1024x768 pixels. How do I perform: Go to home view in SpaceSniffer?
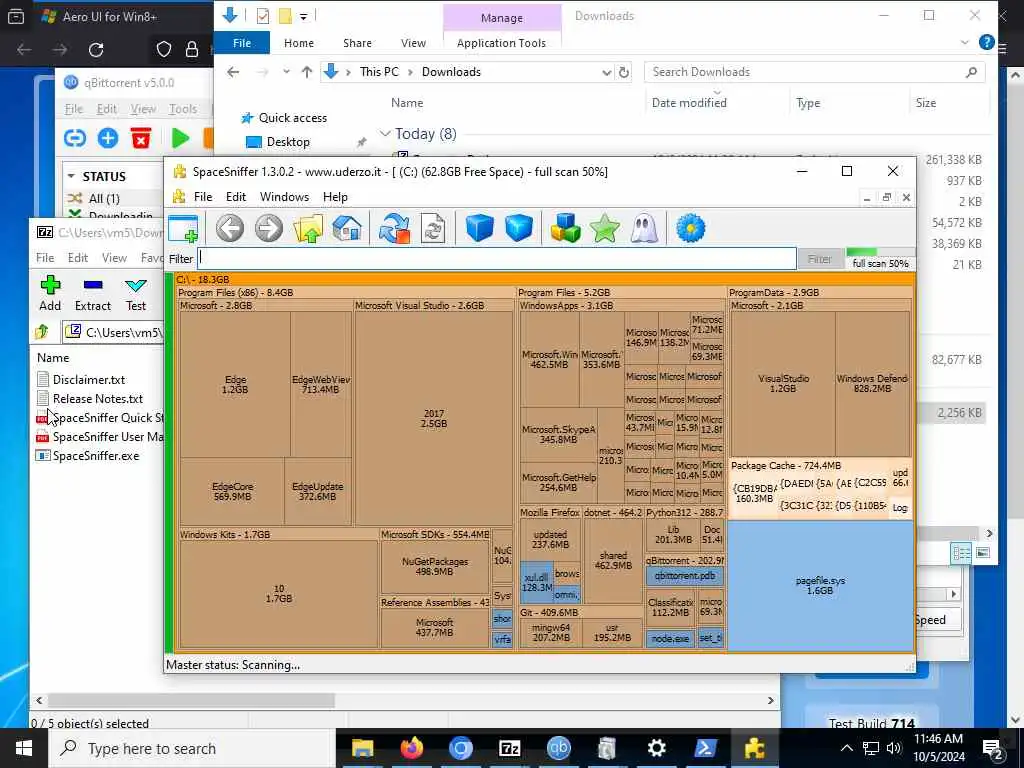tap(347, 229)
